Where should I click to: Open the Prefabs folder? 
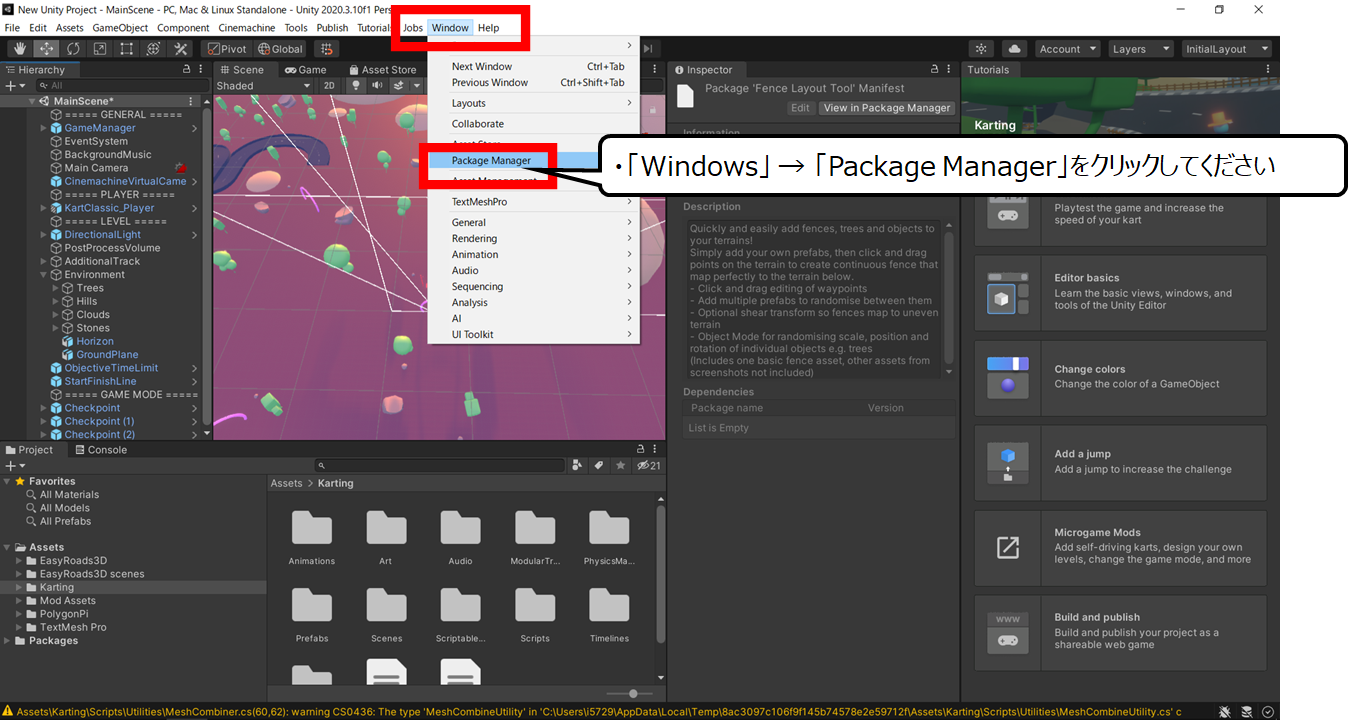pyautogui.click(x=312, y=614)
